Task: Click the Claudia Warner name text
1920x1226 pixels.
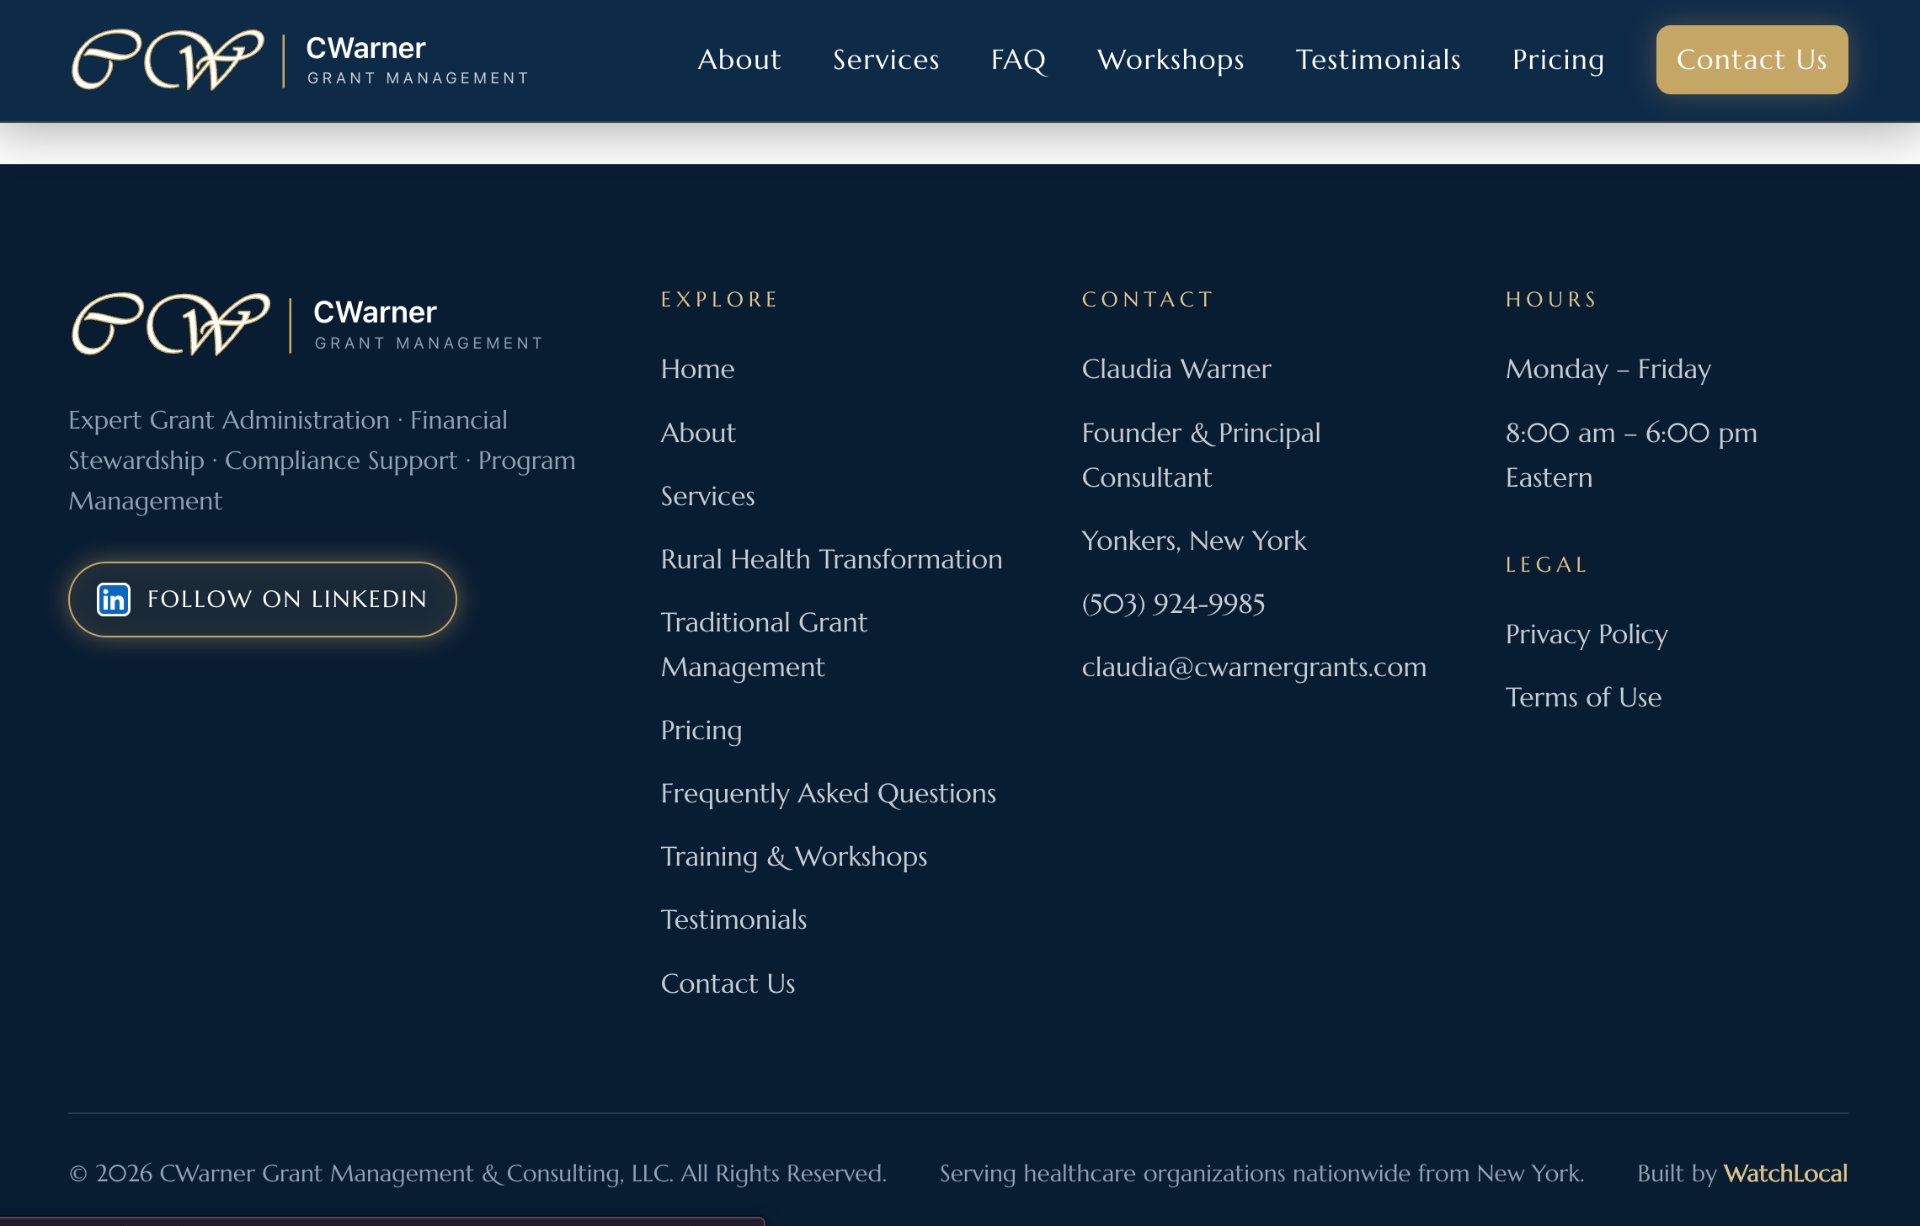Action: tap(1176, 369)
